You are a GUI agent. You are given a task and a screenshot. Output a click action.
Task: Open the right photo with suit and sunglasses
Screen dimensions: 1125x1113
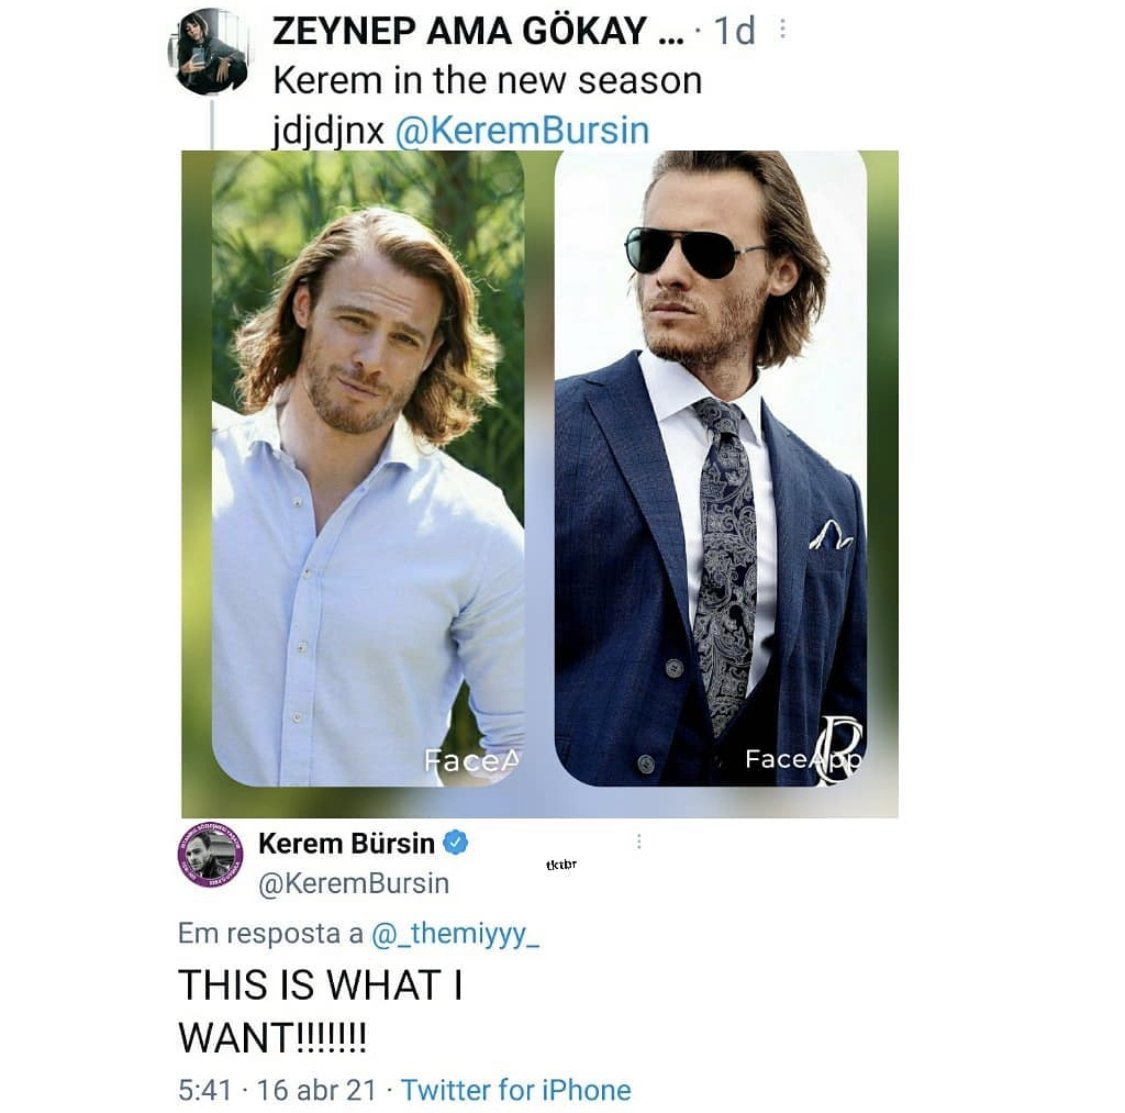click(x=711, y=470)
